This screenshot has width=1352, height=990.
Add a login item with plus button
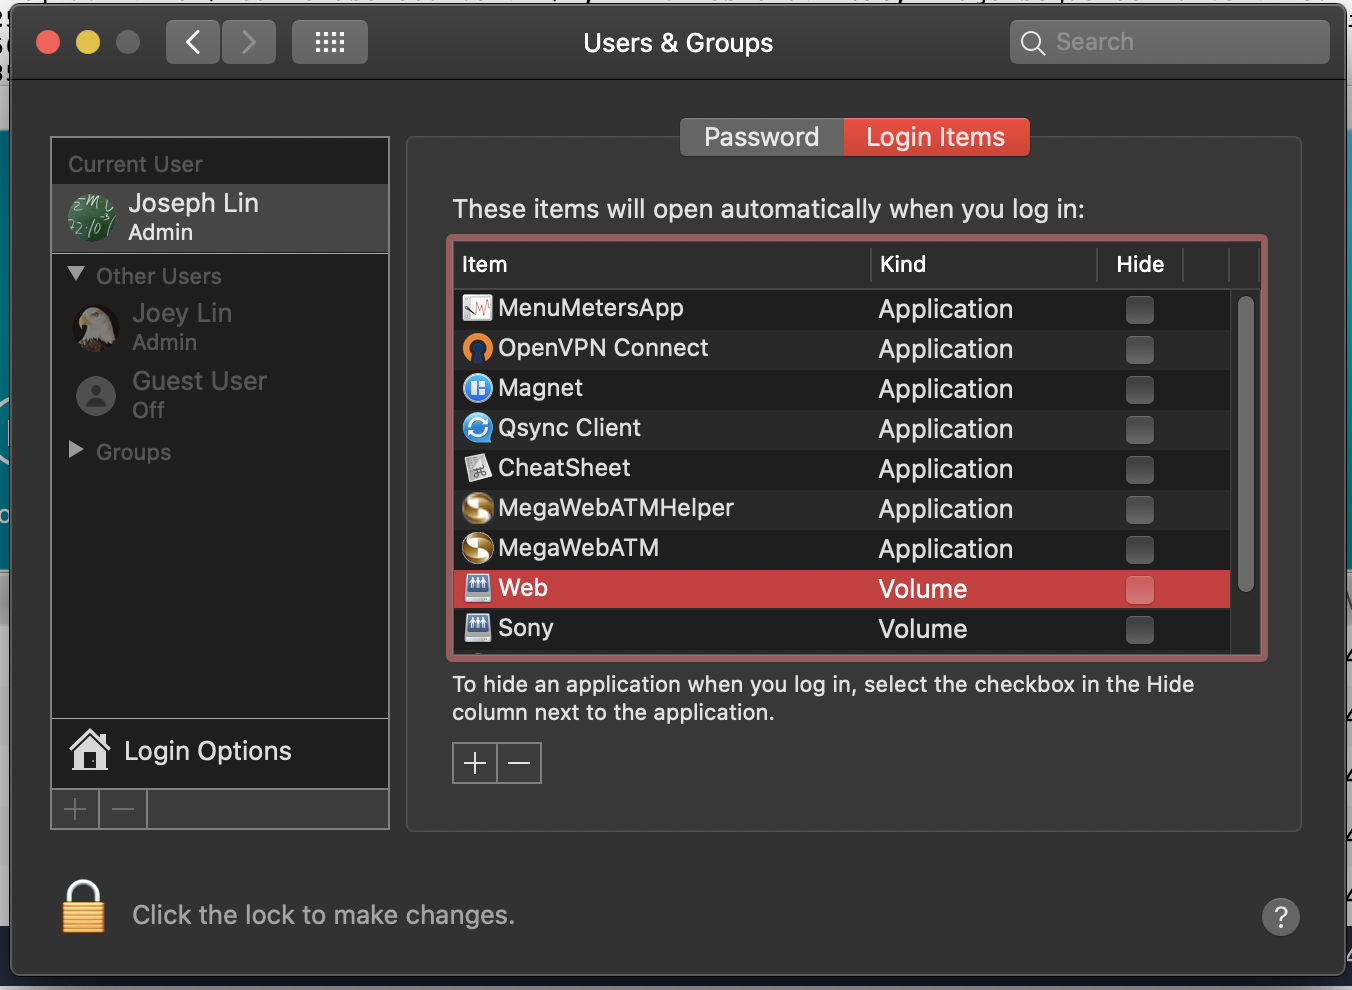coord(475,763)
